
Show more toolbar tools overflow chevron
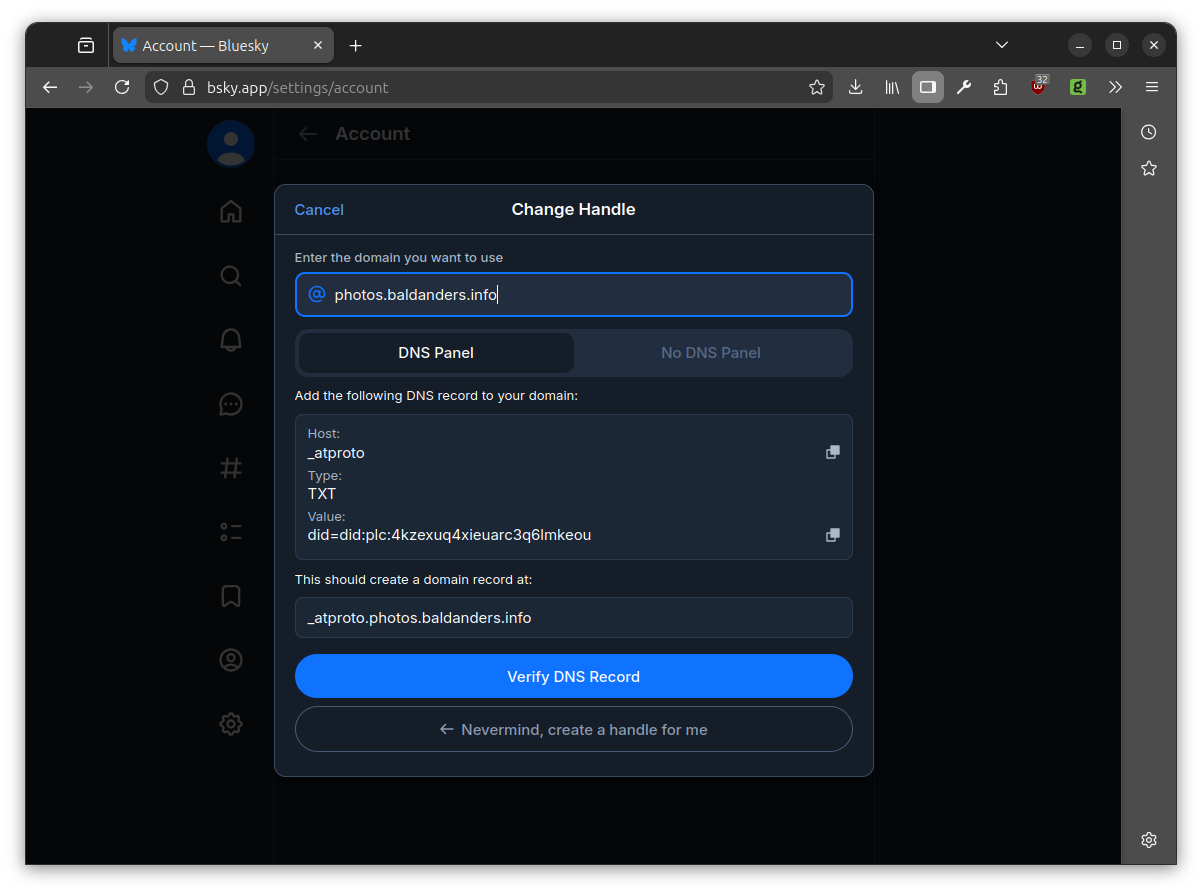click(x=1115, y=87)
